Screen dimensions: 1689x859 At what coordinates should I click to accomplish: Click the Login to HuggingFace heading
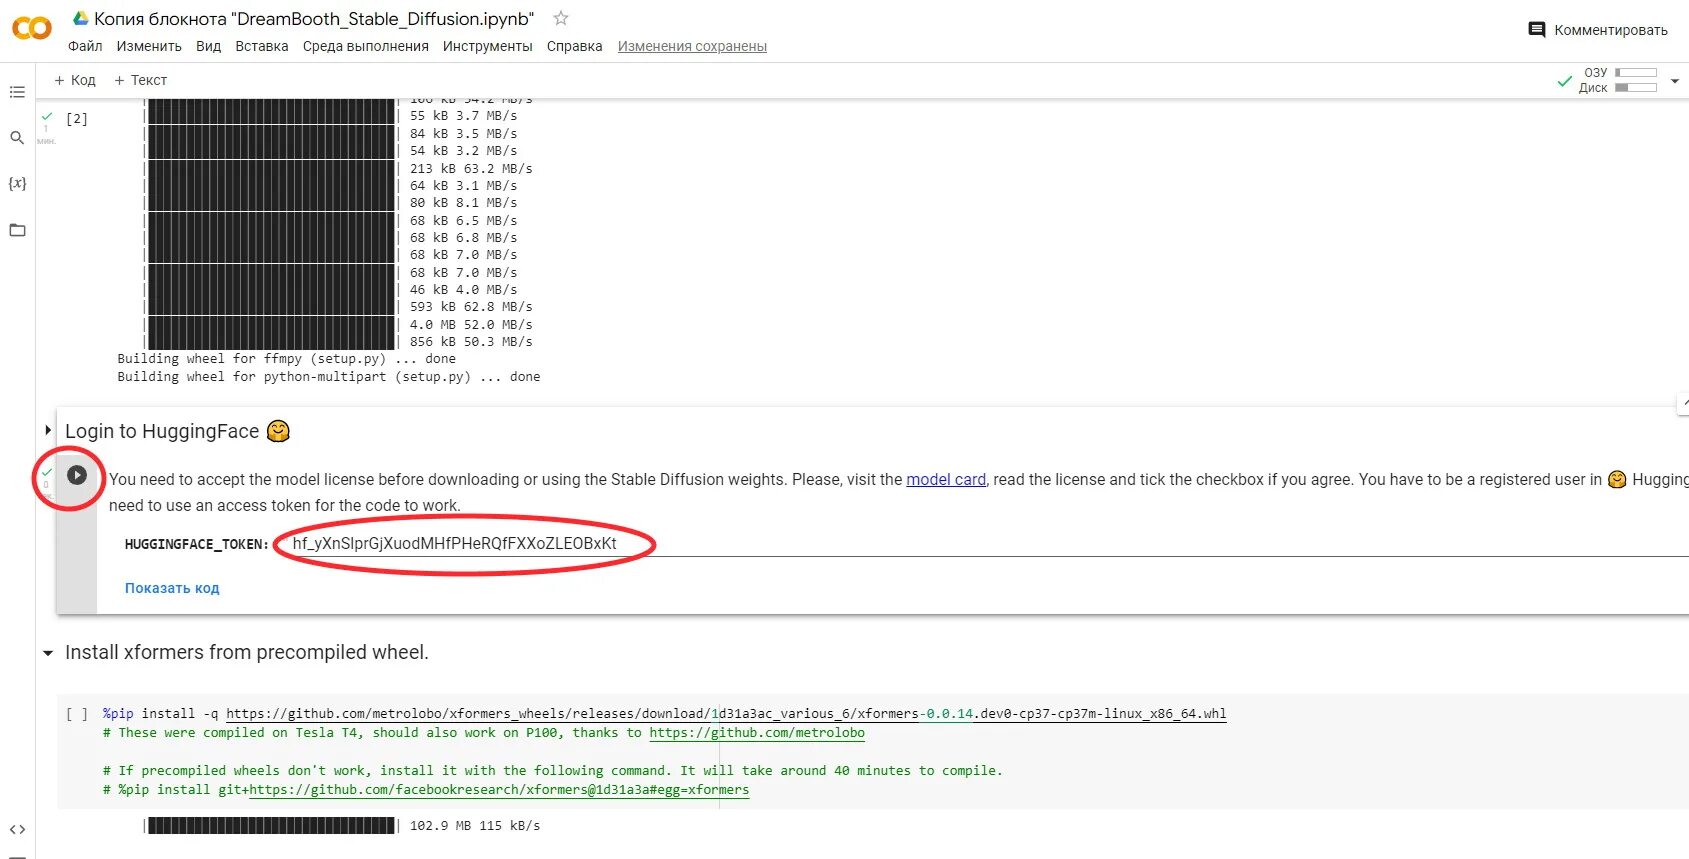click(162, 431)
